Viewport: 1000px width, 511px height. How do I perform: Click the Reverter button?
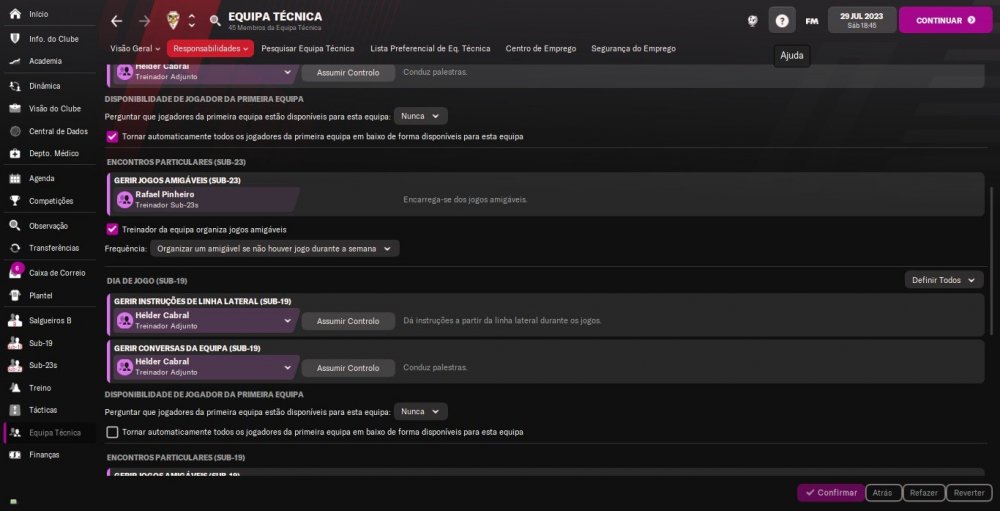tap(969, 492)
